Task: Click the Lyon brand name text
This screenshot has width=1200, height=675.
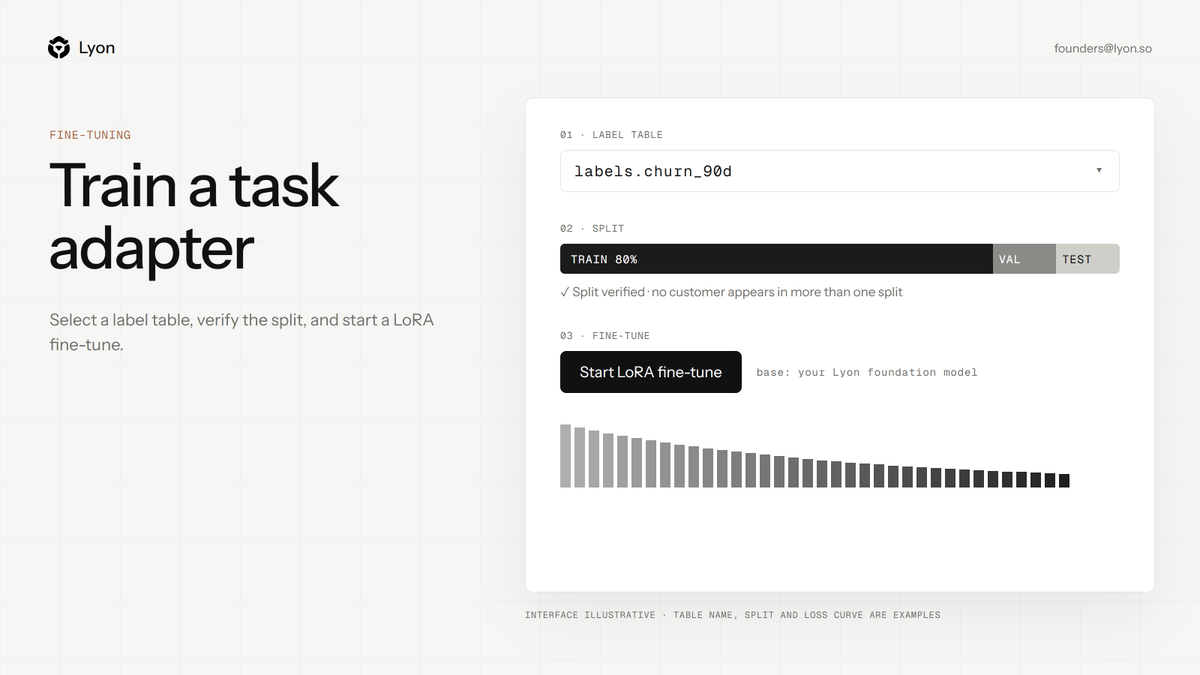Action: pos(97,48)
